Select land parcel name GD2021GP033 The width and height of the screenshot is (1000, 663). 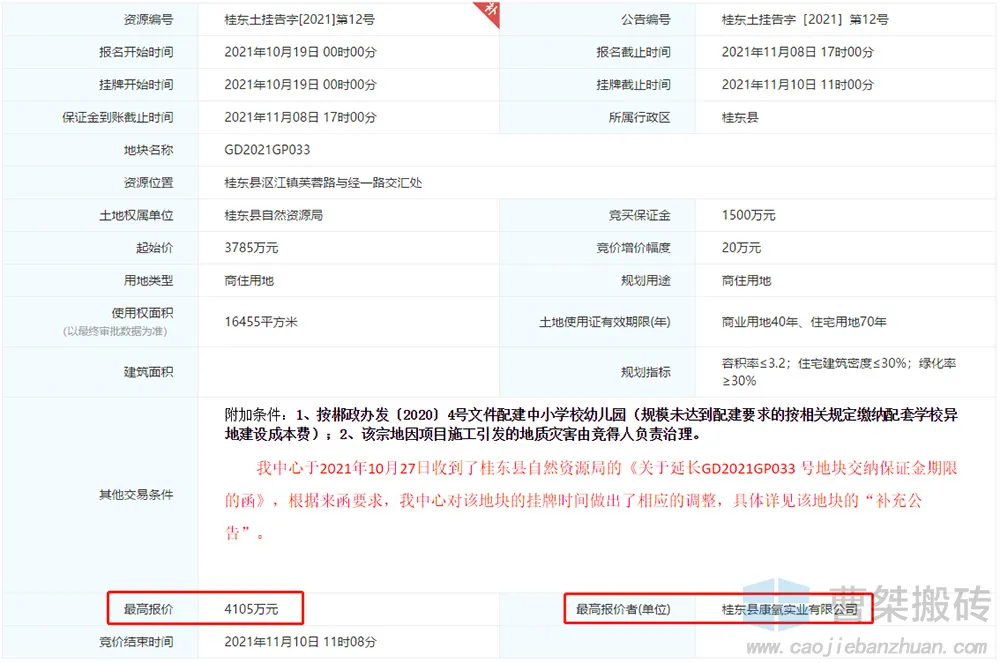[267, 150]
